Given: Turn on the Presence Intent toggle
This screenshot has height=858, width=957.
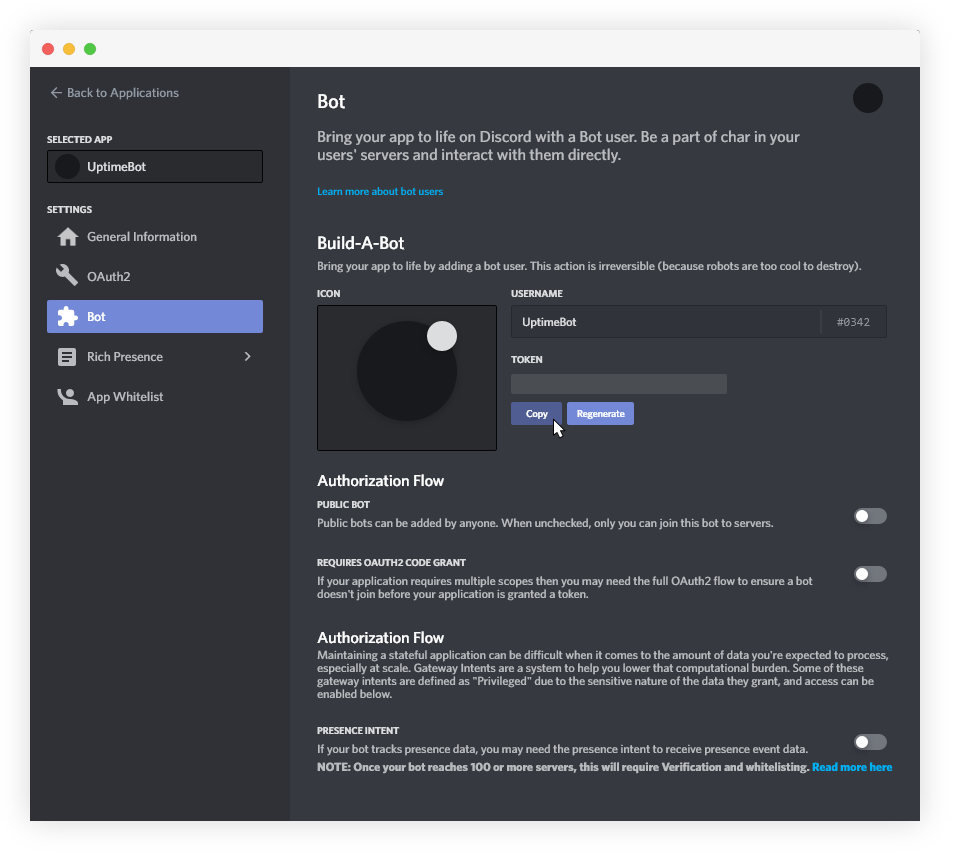Looking at the screenshot, I should (870, 742).
